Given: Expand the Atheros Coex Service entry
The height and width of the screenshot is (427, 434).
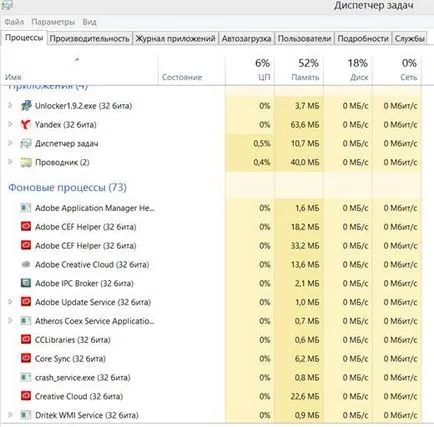Looking at the screenshot, I should point(10,321).
